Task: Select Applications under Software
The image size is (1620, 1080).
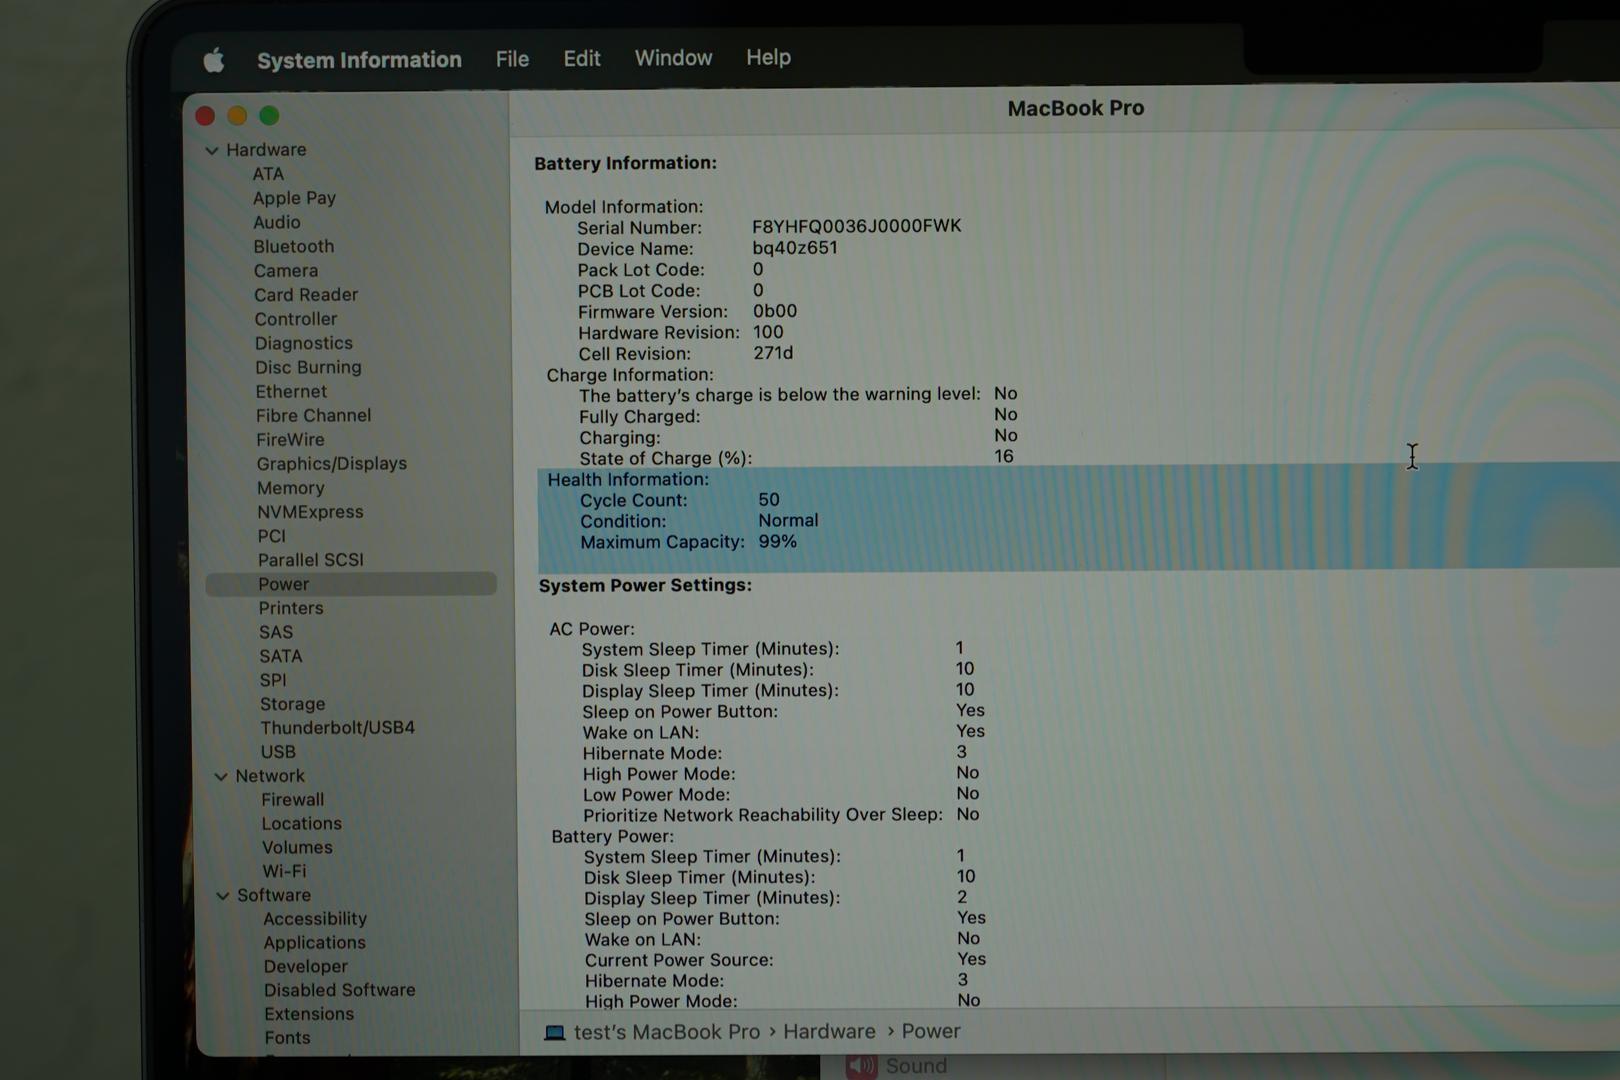Action: 314,943
